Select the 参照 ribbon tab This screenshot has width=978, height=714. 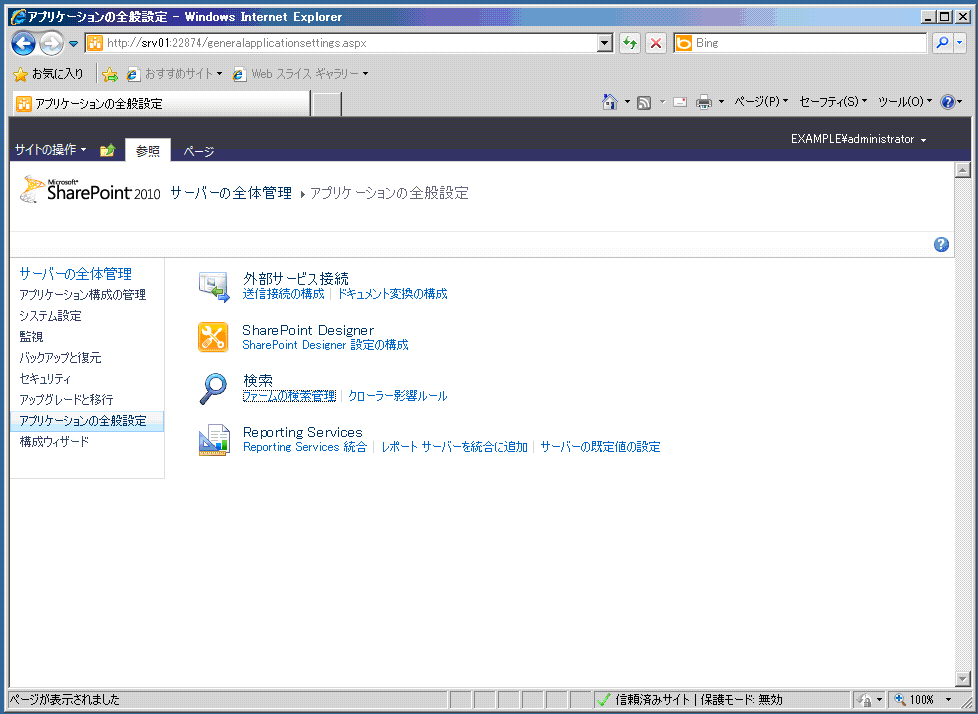tap(148, 150)
